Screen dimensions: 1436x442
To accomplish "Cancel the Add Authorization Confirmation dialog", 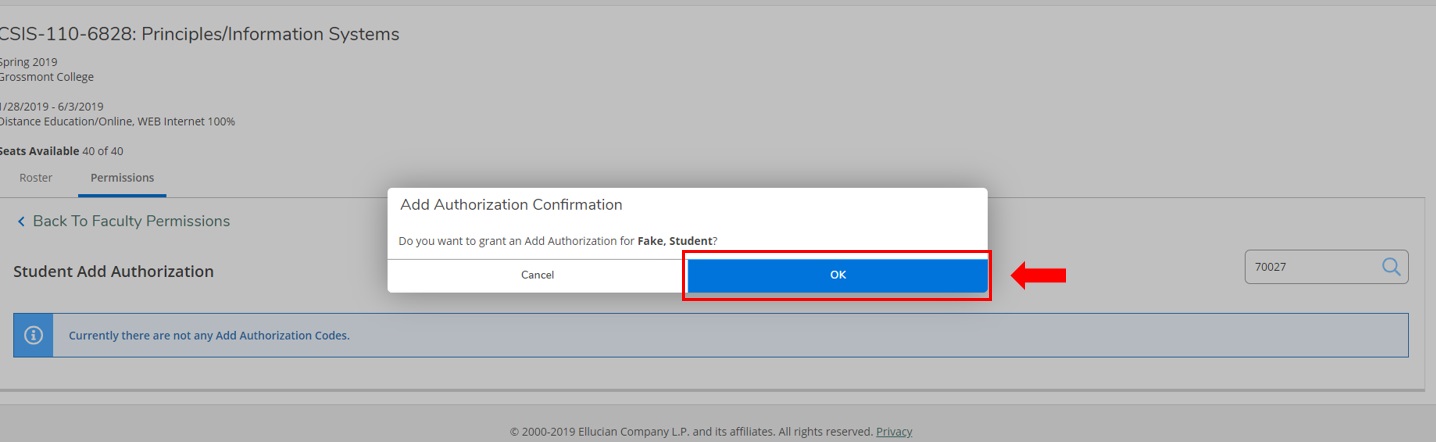I will [x=537, y=275].
